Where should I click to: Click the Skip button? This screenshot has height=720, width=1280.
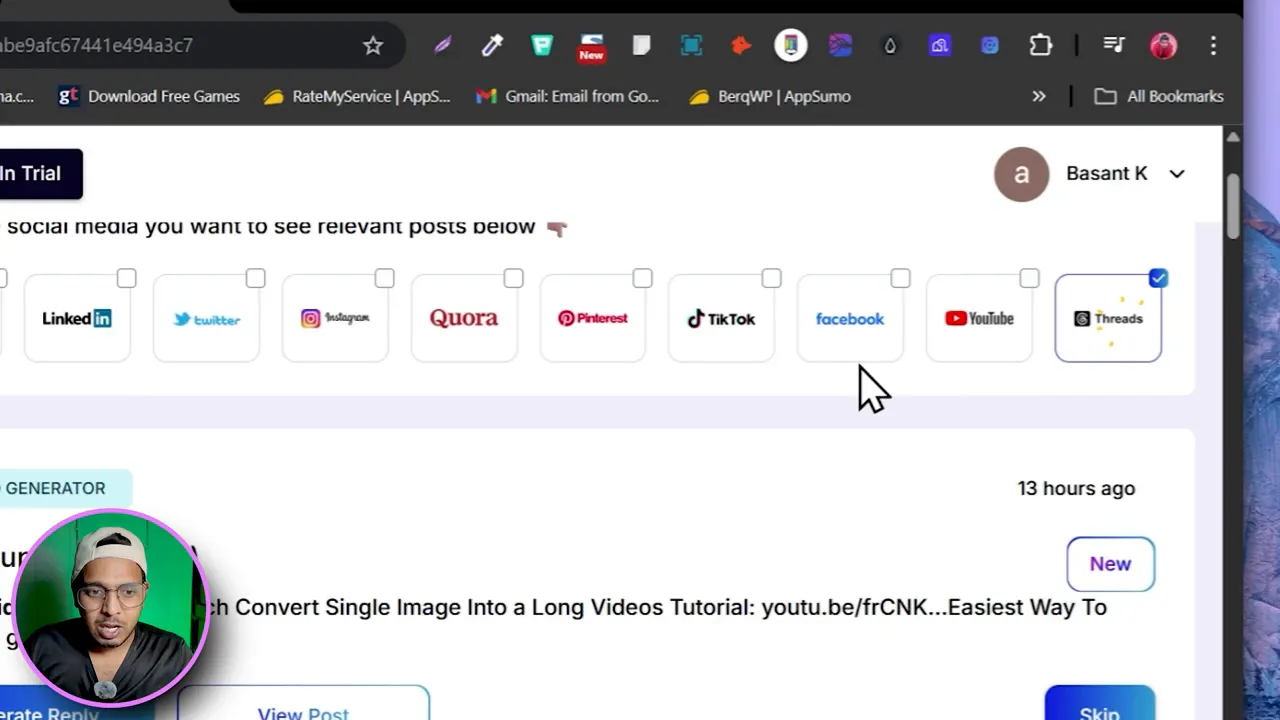(x=1099, y=710)
